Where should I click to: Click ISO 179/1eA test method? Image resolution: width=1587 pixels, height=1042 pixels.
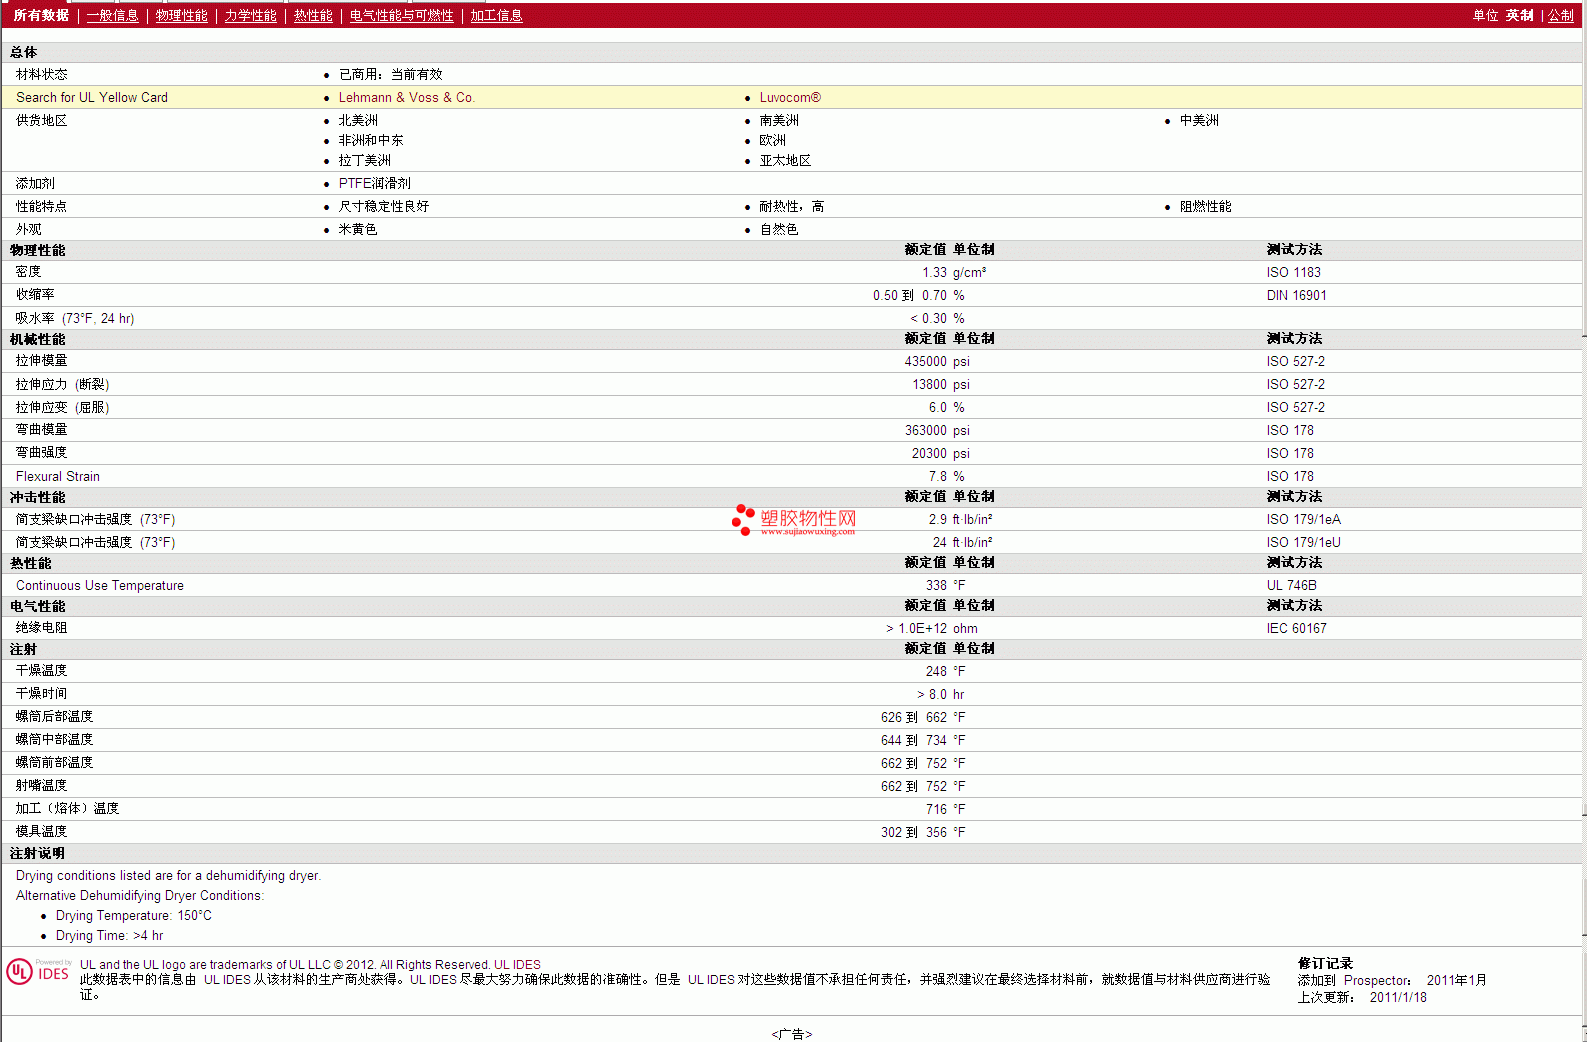(1303, 519)
